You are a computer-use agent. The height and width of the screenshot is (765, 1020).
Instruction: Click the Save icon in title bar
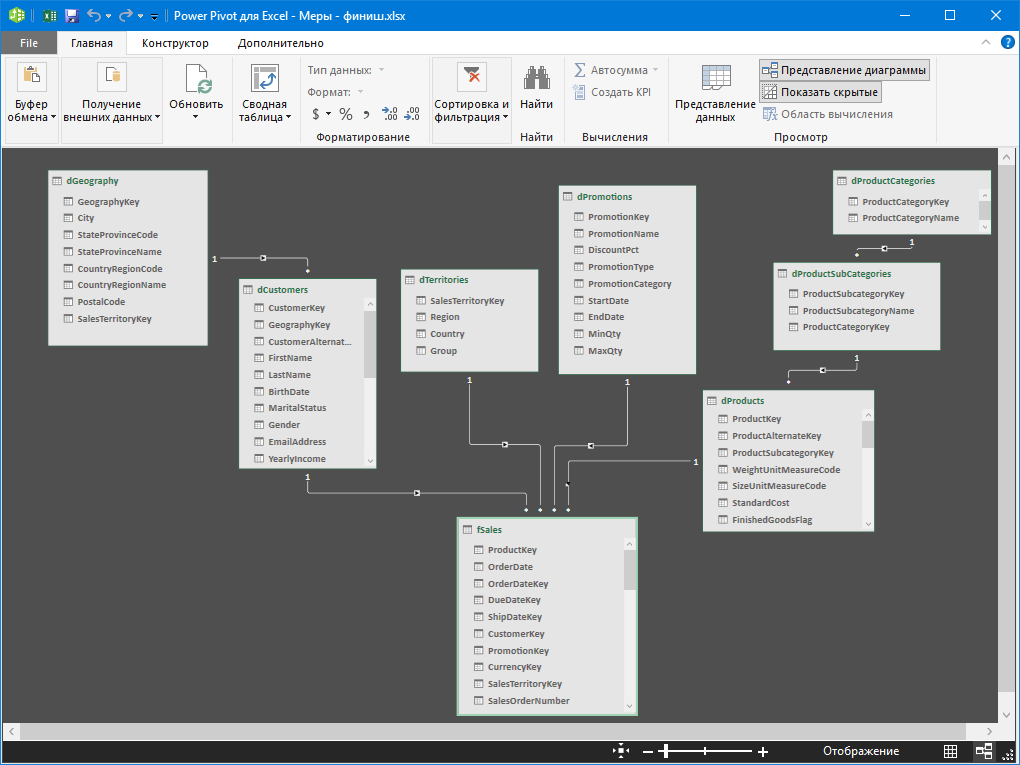tap(71, 15)
